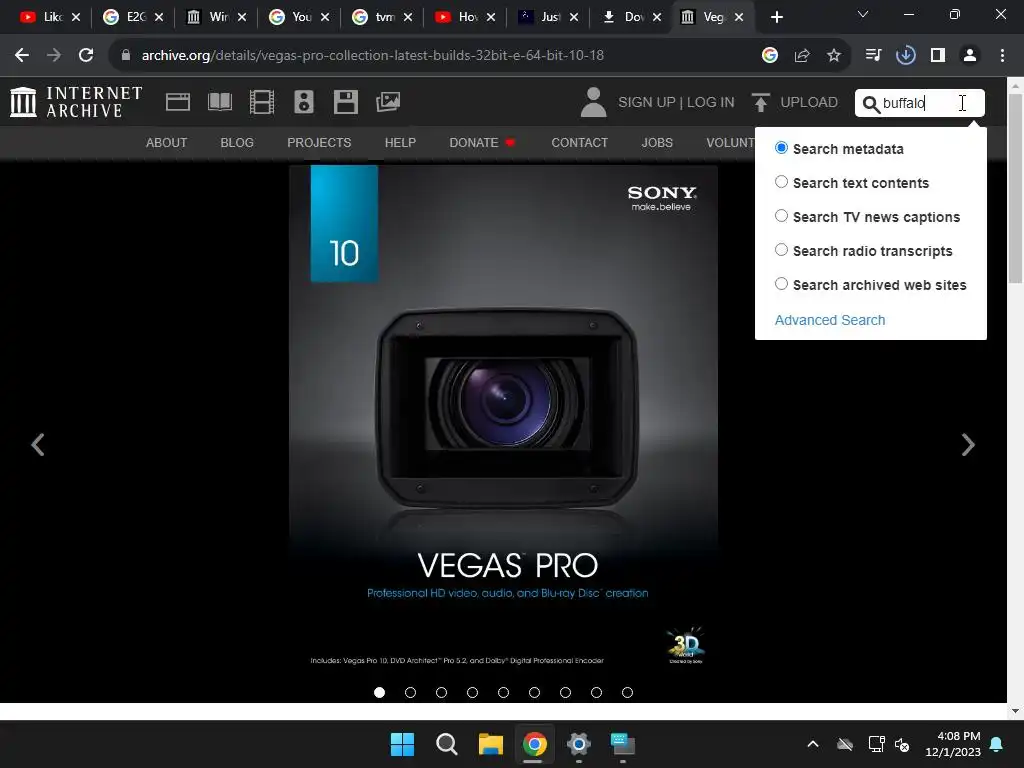Open the Texts book icon
Screen dimensions: 1024x768
(x=219, y=102)
